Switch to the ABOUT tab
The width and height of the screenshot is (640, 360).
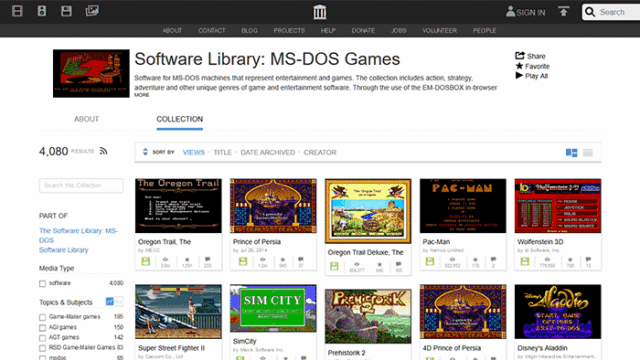87,119
